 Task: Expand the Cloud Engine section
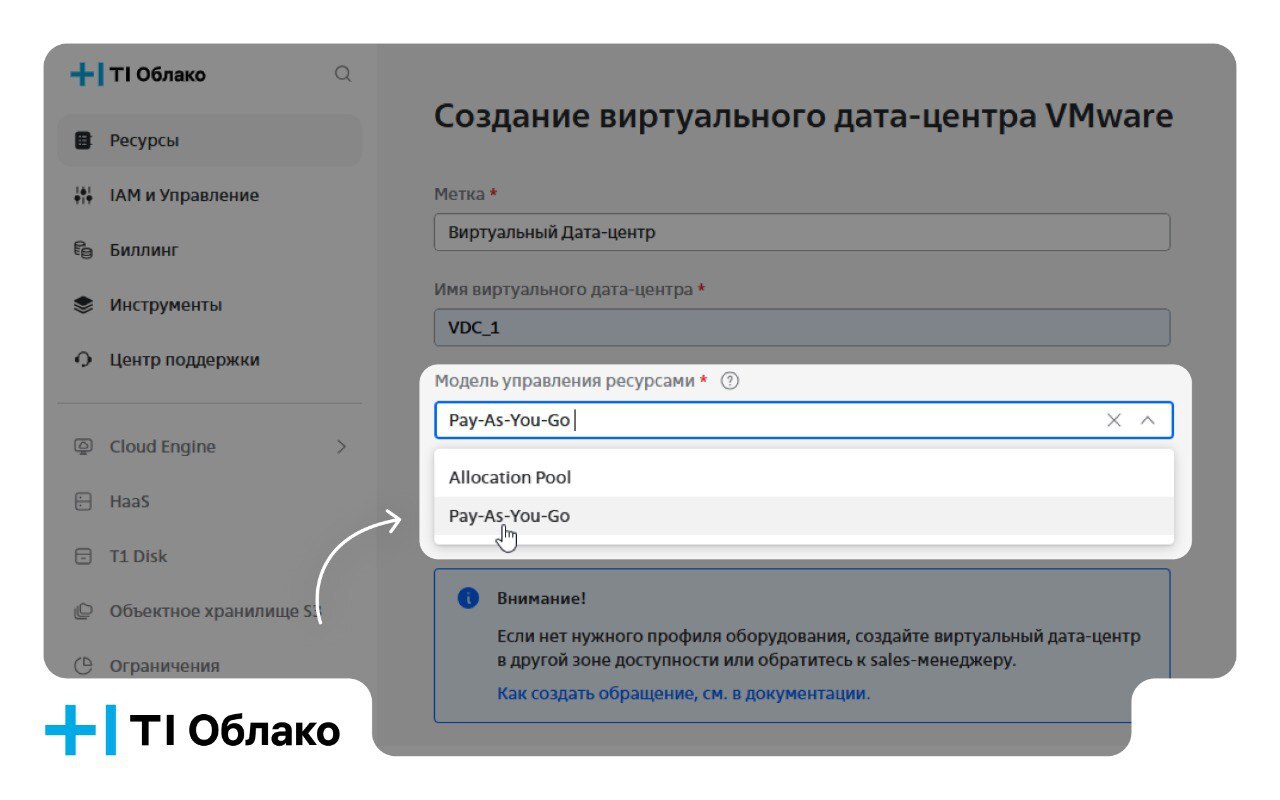coord(343,446)
